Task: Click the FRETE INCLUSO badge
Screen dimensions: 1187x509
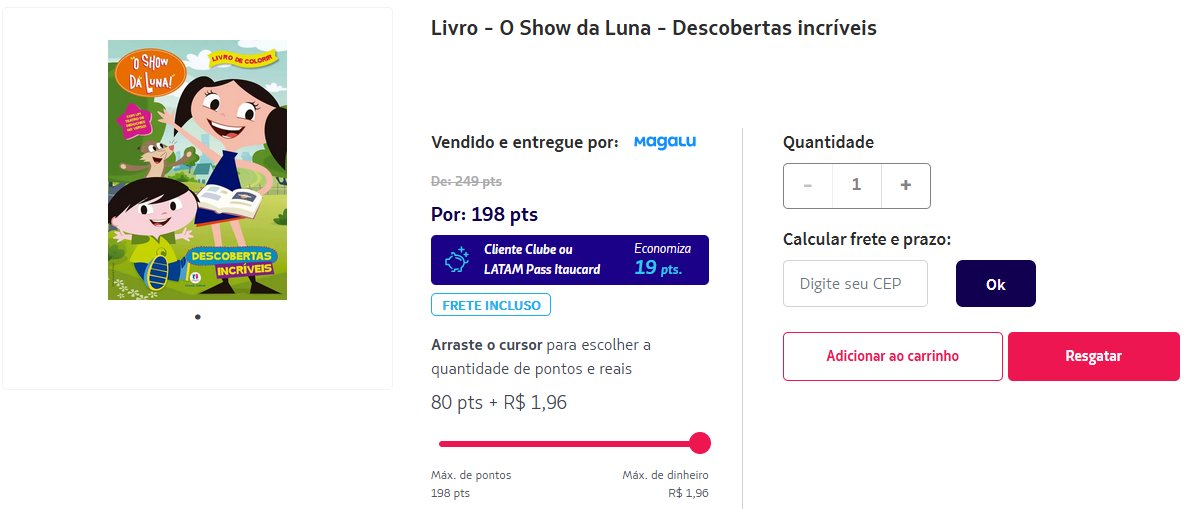Action: (491, 304)
